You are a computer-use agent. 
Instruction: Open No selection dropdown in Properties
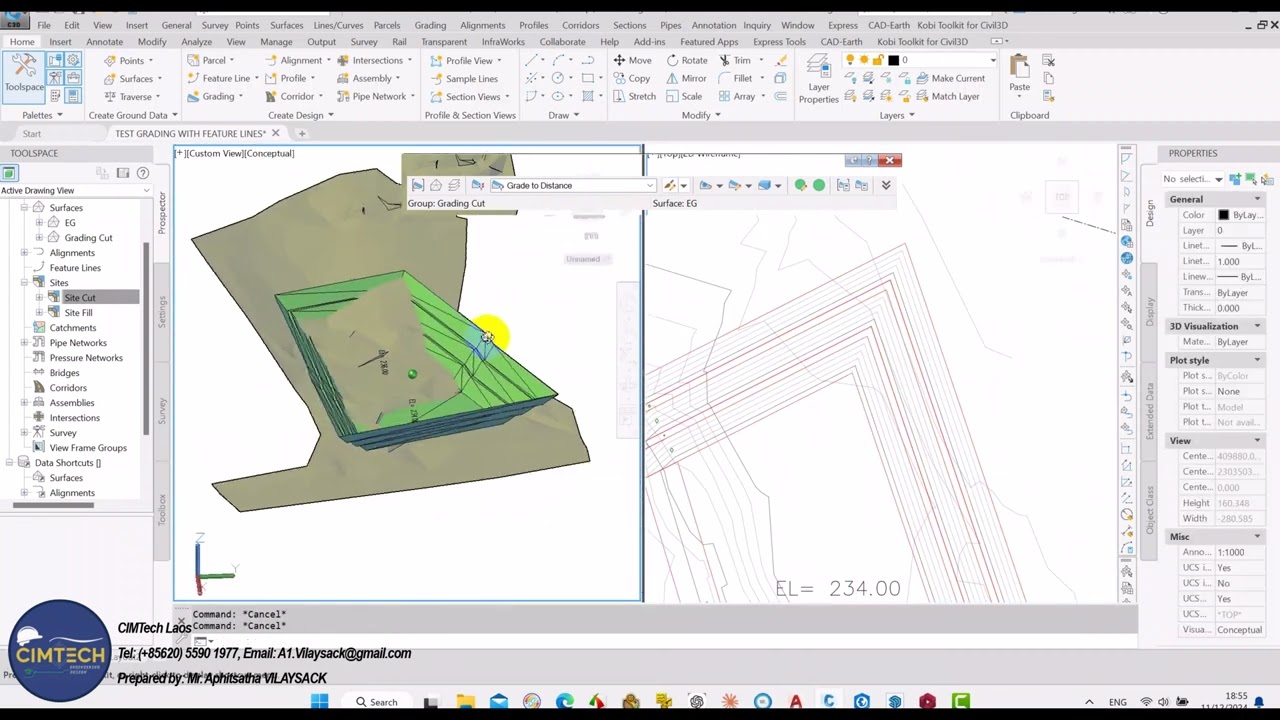1218,179
